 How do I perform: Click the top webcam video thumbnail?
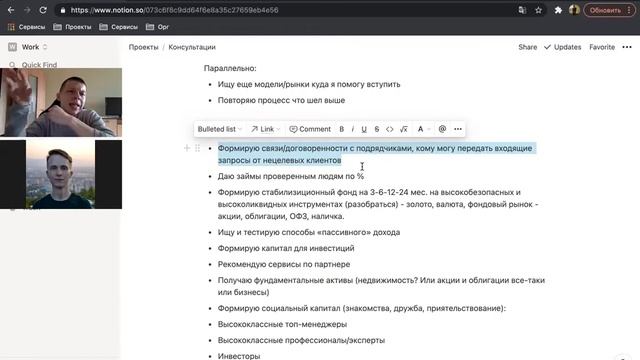point(61,102)
